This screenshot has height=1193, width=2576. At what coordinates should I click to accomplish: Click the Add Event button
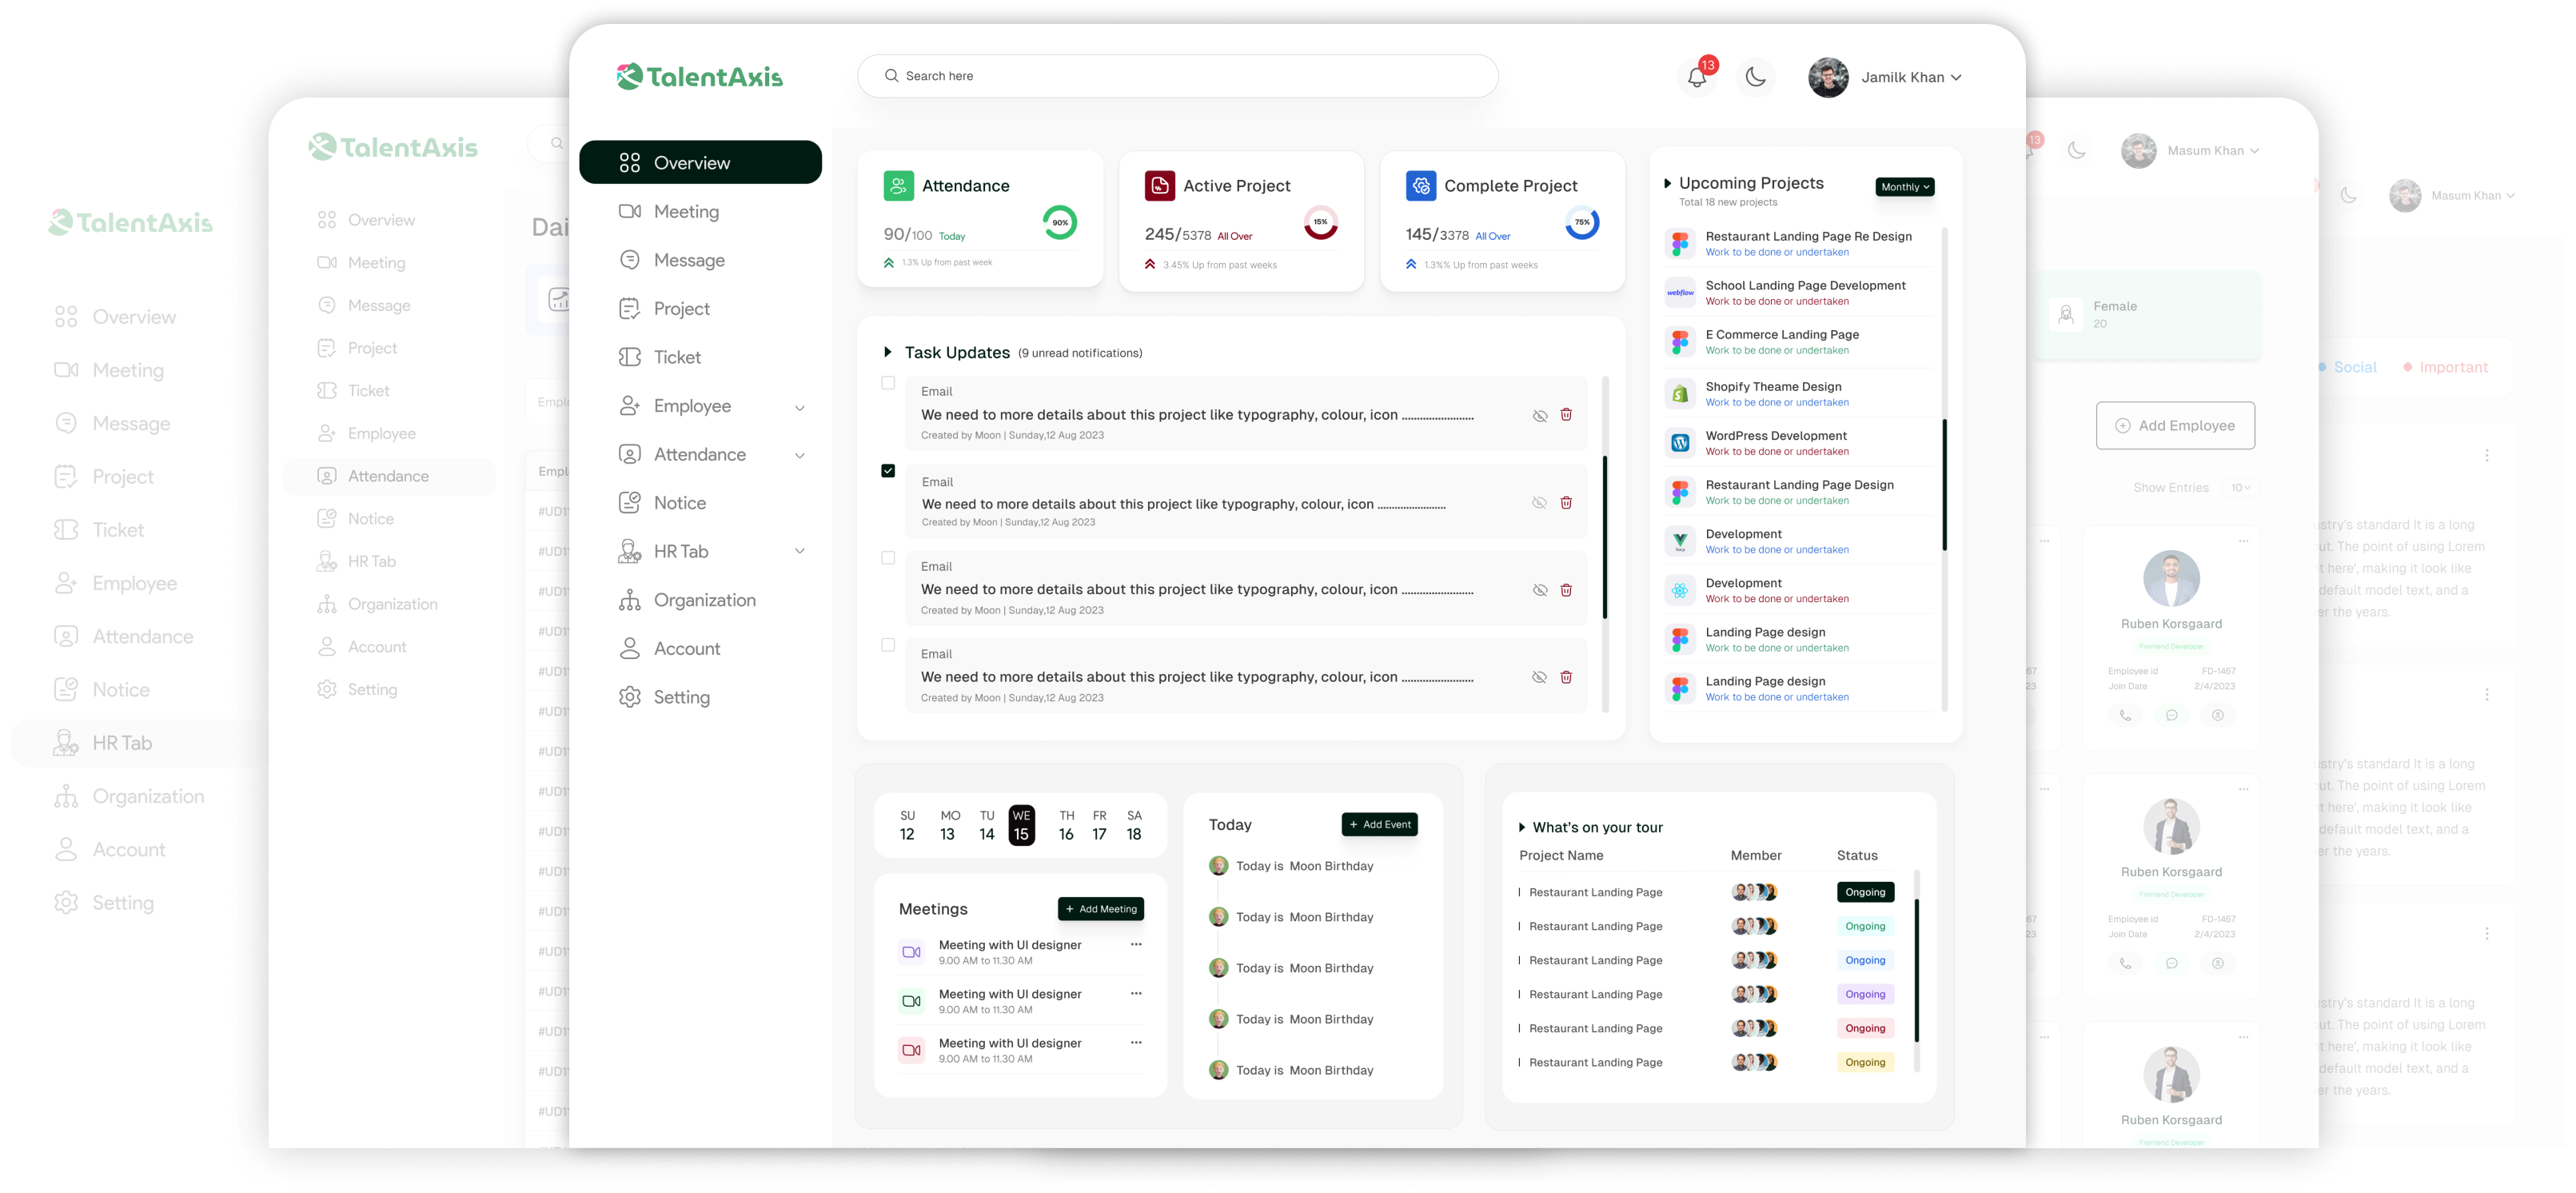(1379, 825)
